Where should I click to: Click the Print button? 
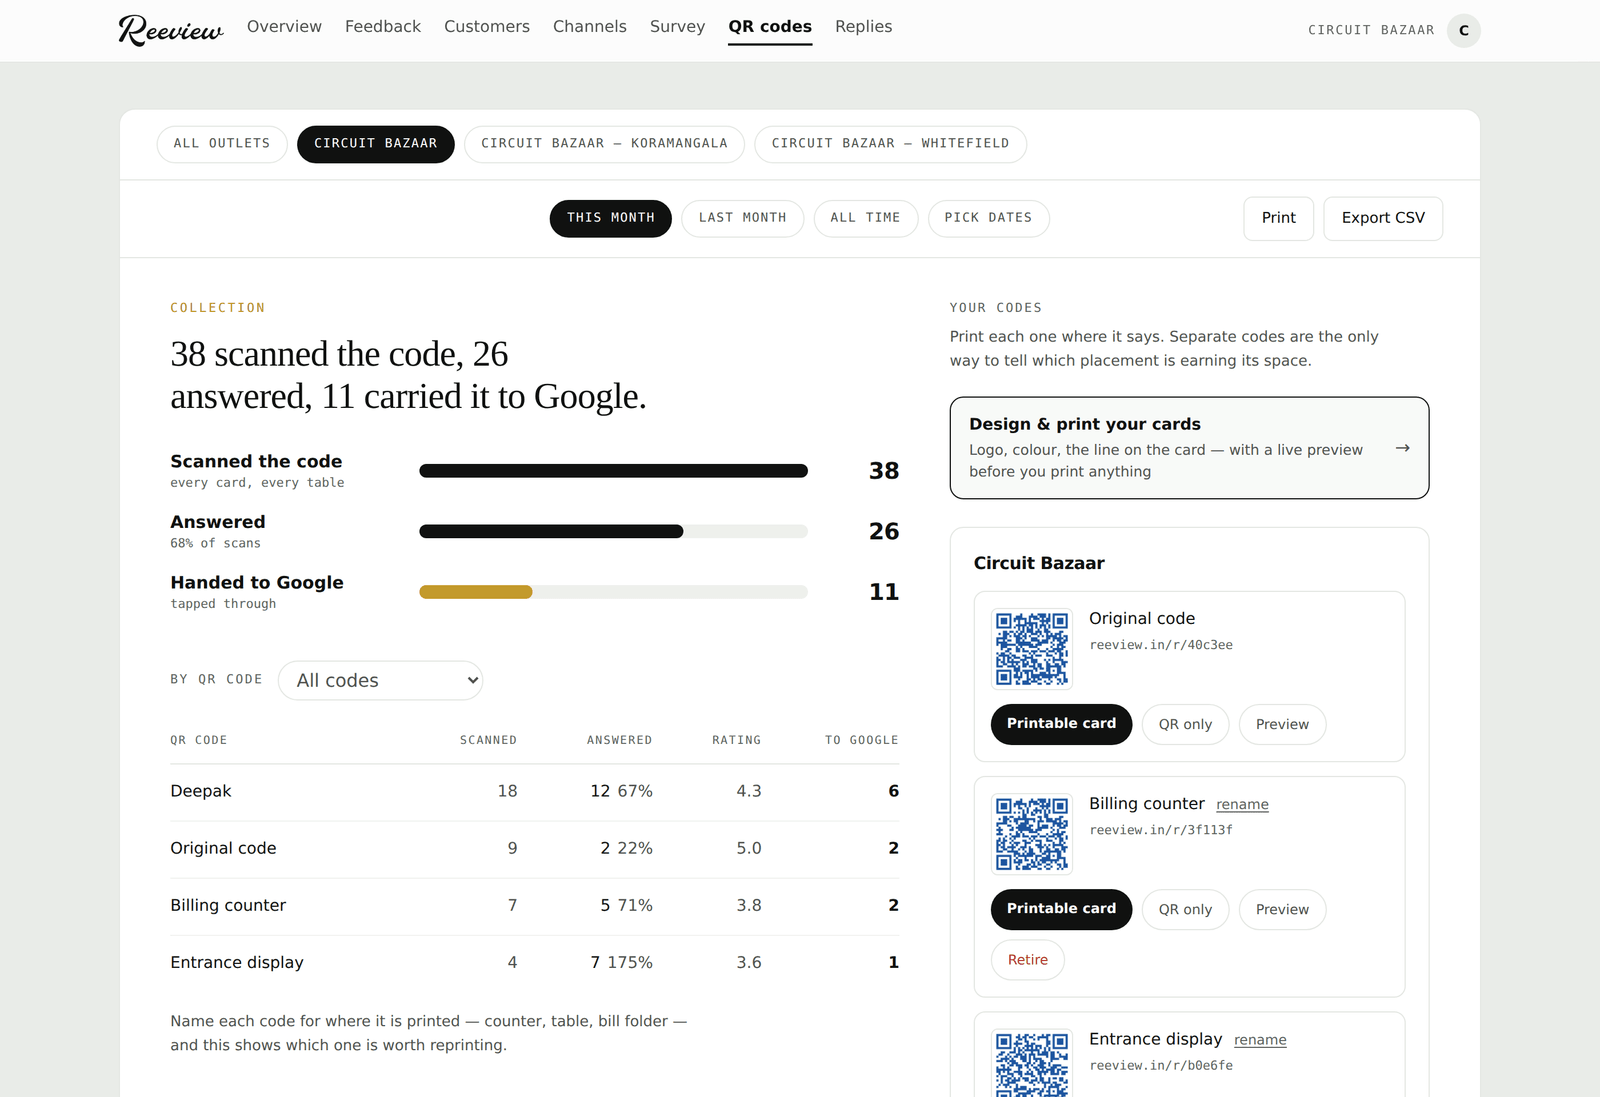[1279, 218]
